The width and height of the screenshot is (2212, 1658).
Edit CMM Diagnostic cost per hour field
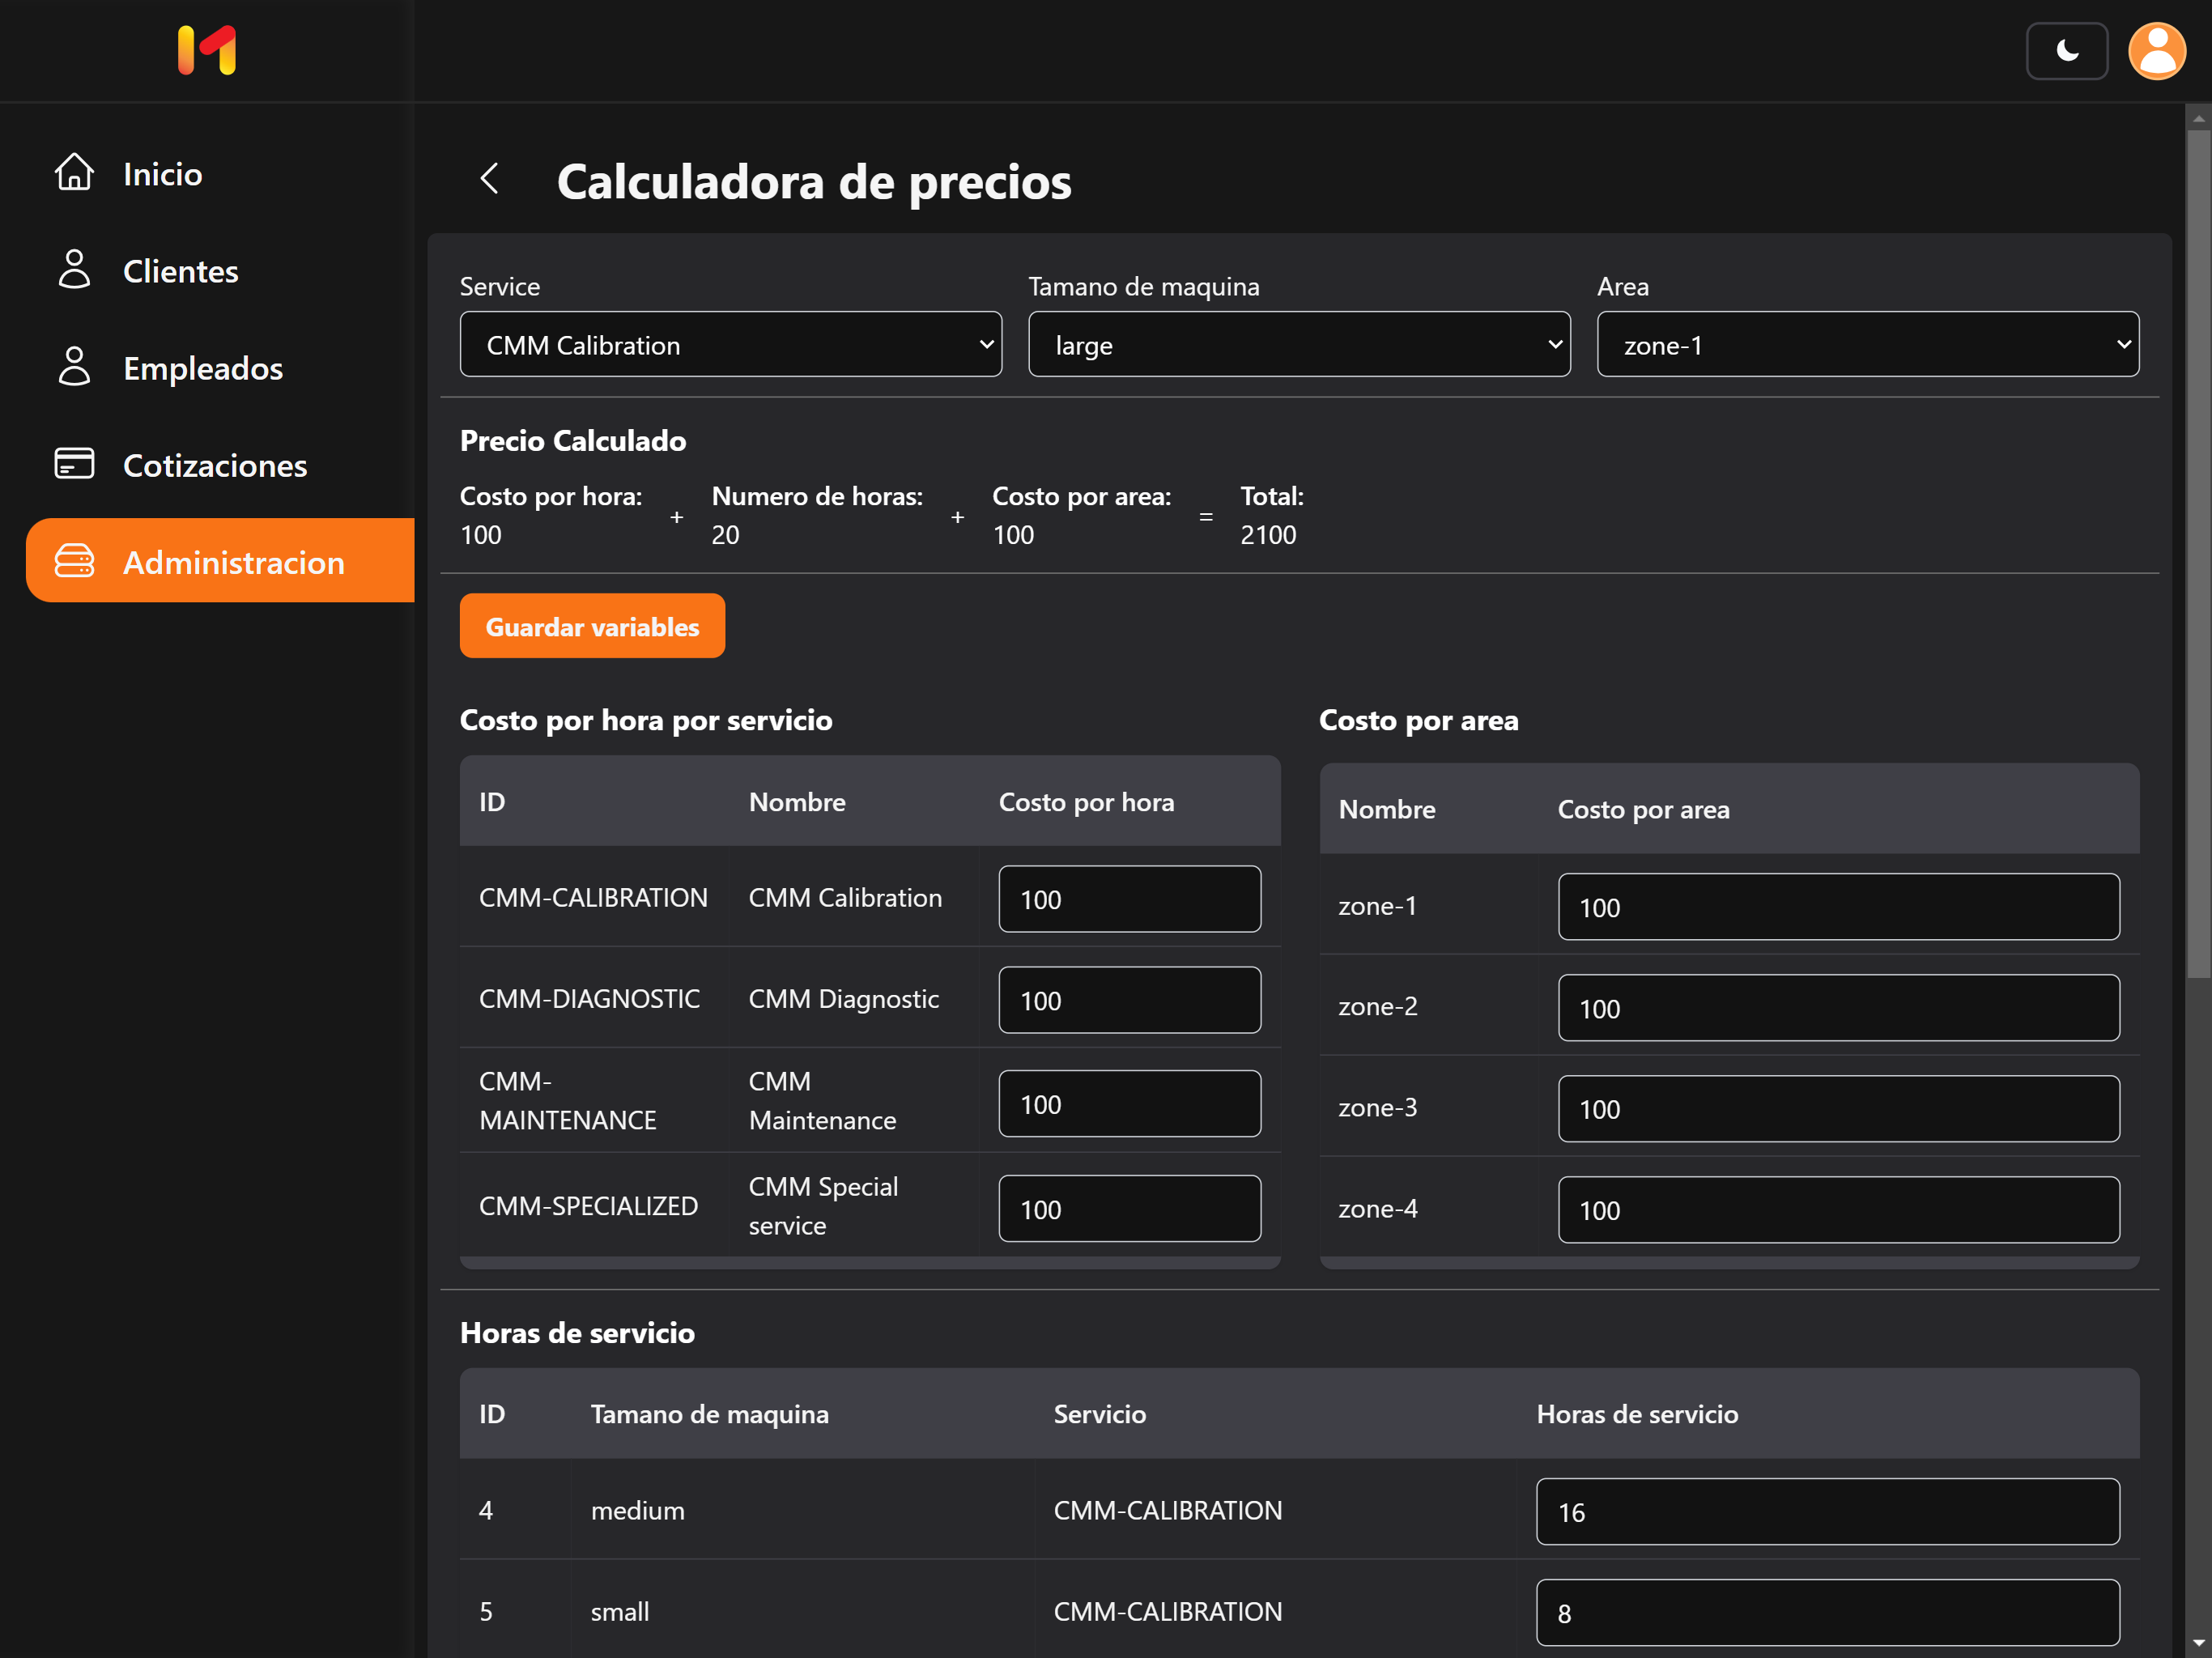[1129, 1000]
